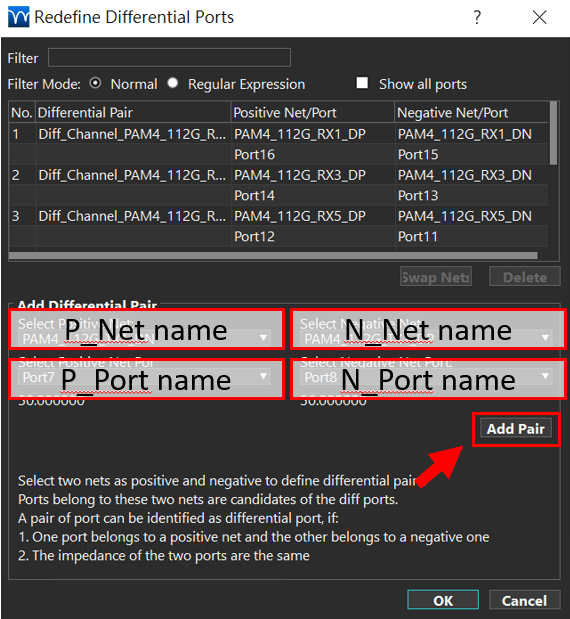Select the Port12 cell

click(x=313, y=237)
